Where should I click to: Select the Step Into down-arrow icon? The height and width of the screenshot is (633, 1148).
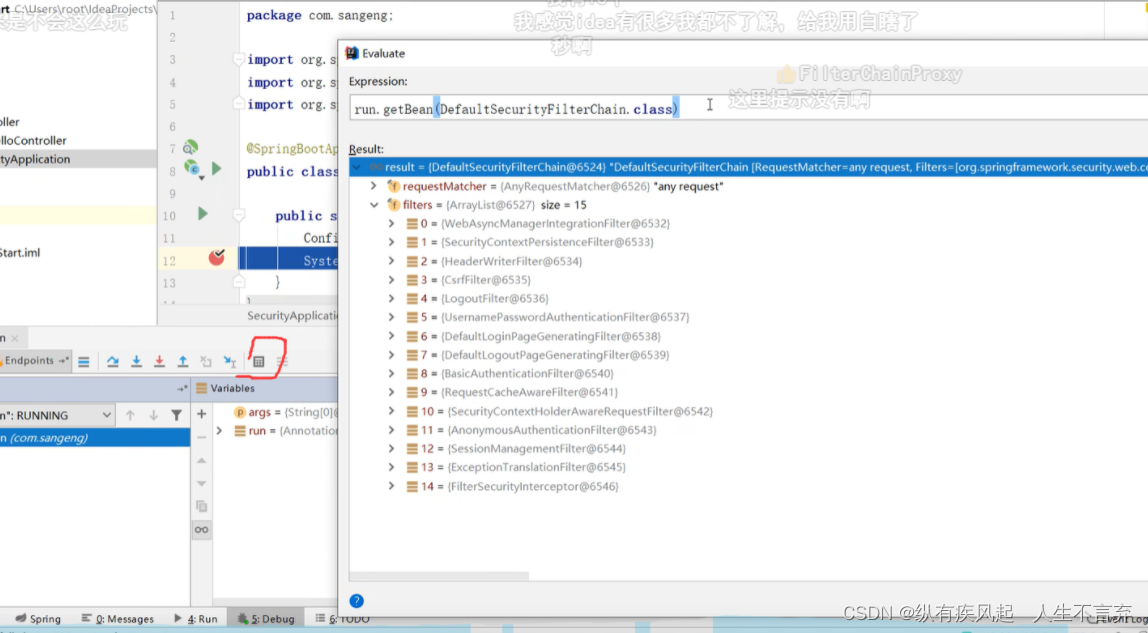point(135,361)
